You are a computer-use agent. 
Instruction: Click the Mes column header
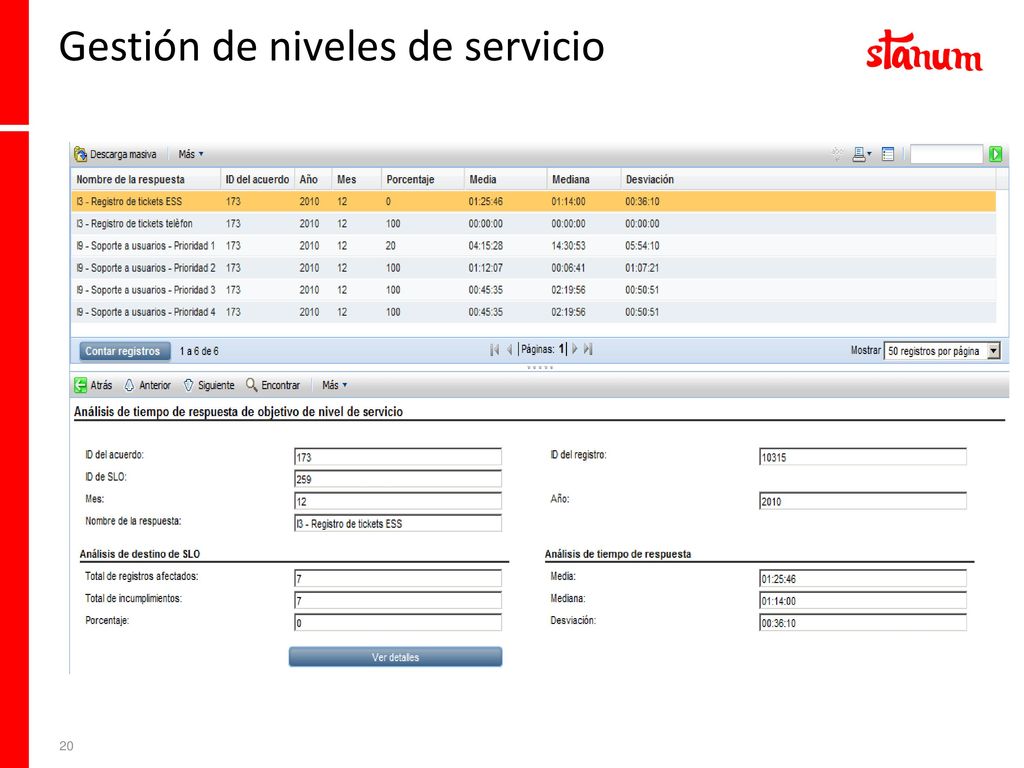(x=356, y=179)
